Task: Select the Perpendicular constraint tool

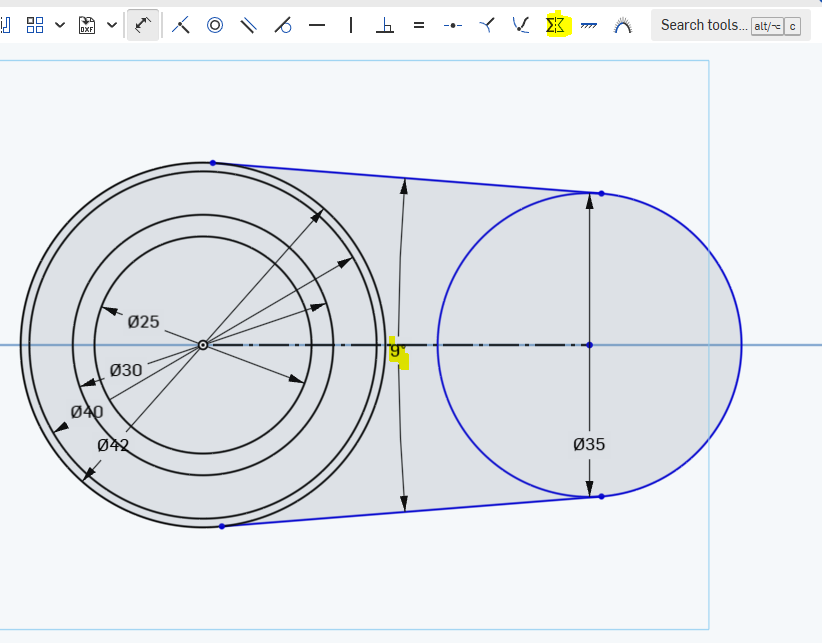Action: tap(385, 25)
